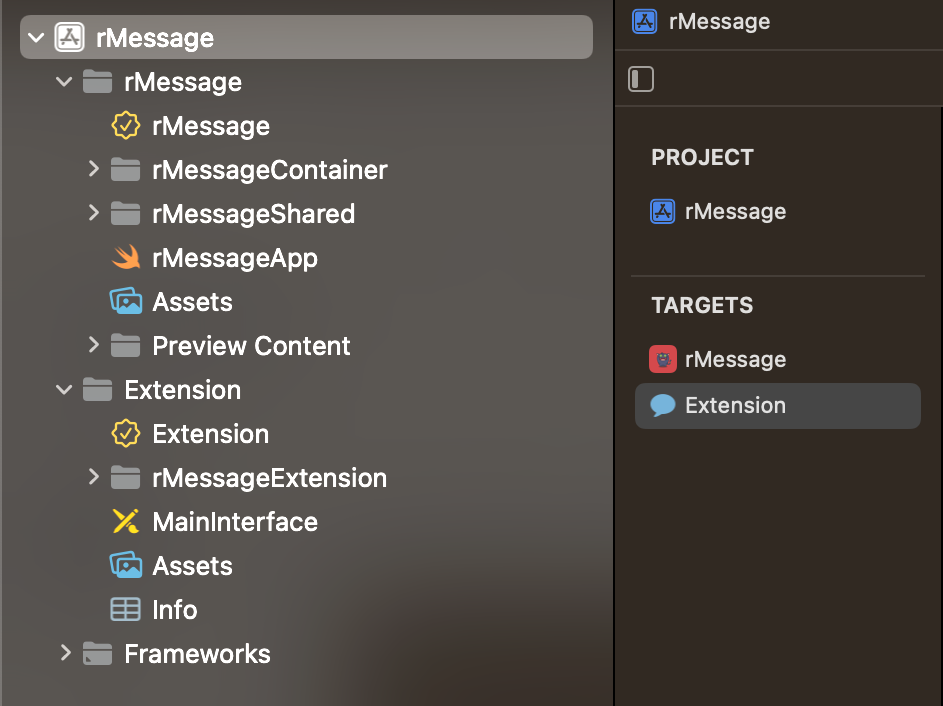Open the Info plist table icon
This screenshot has width=943, height=706.
[125, 610]
